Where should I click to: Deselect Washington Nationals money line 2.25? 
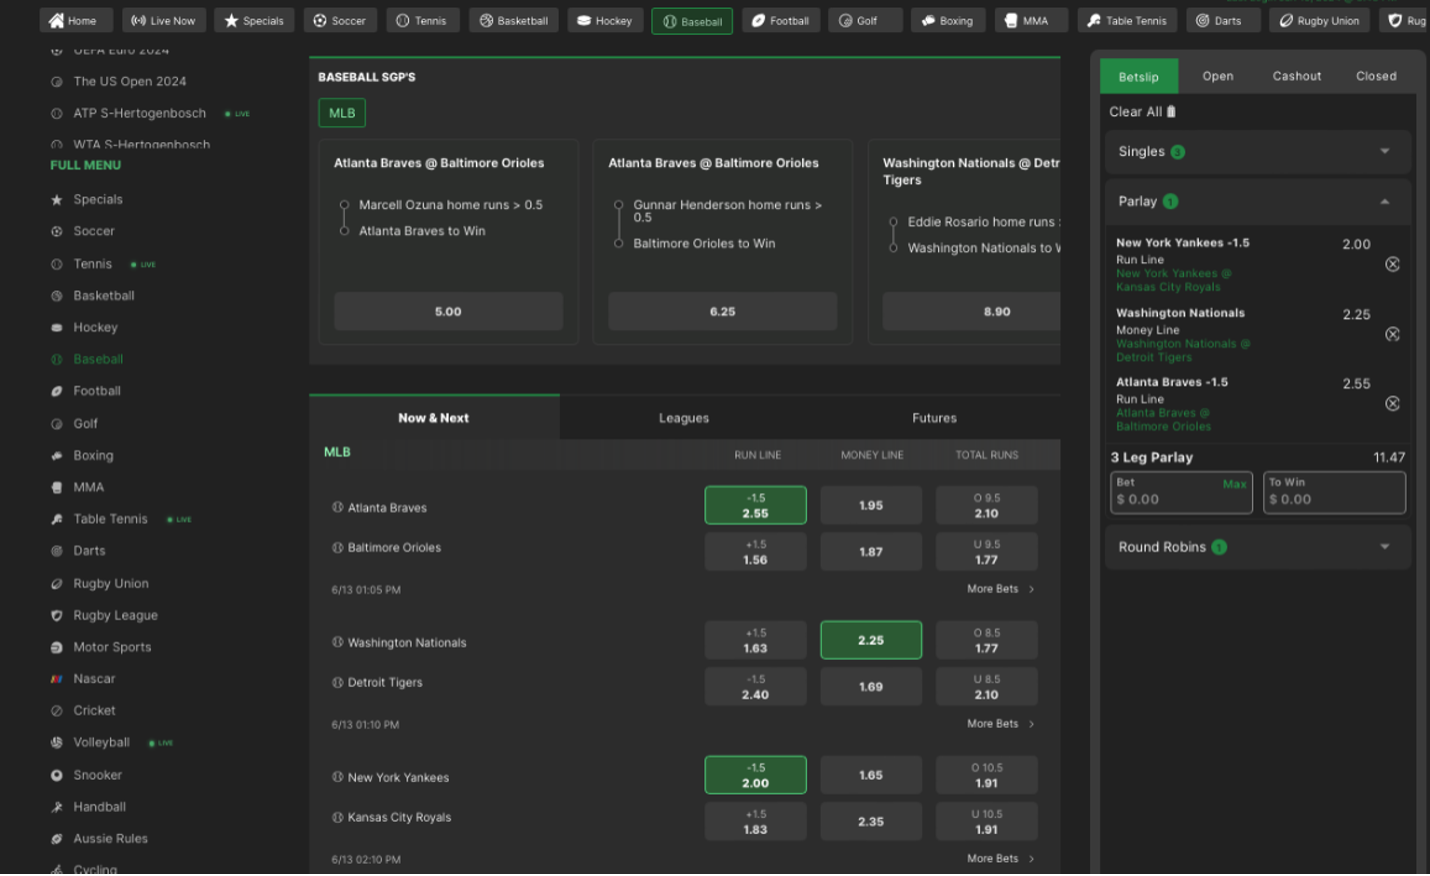click(871, 640)
